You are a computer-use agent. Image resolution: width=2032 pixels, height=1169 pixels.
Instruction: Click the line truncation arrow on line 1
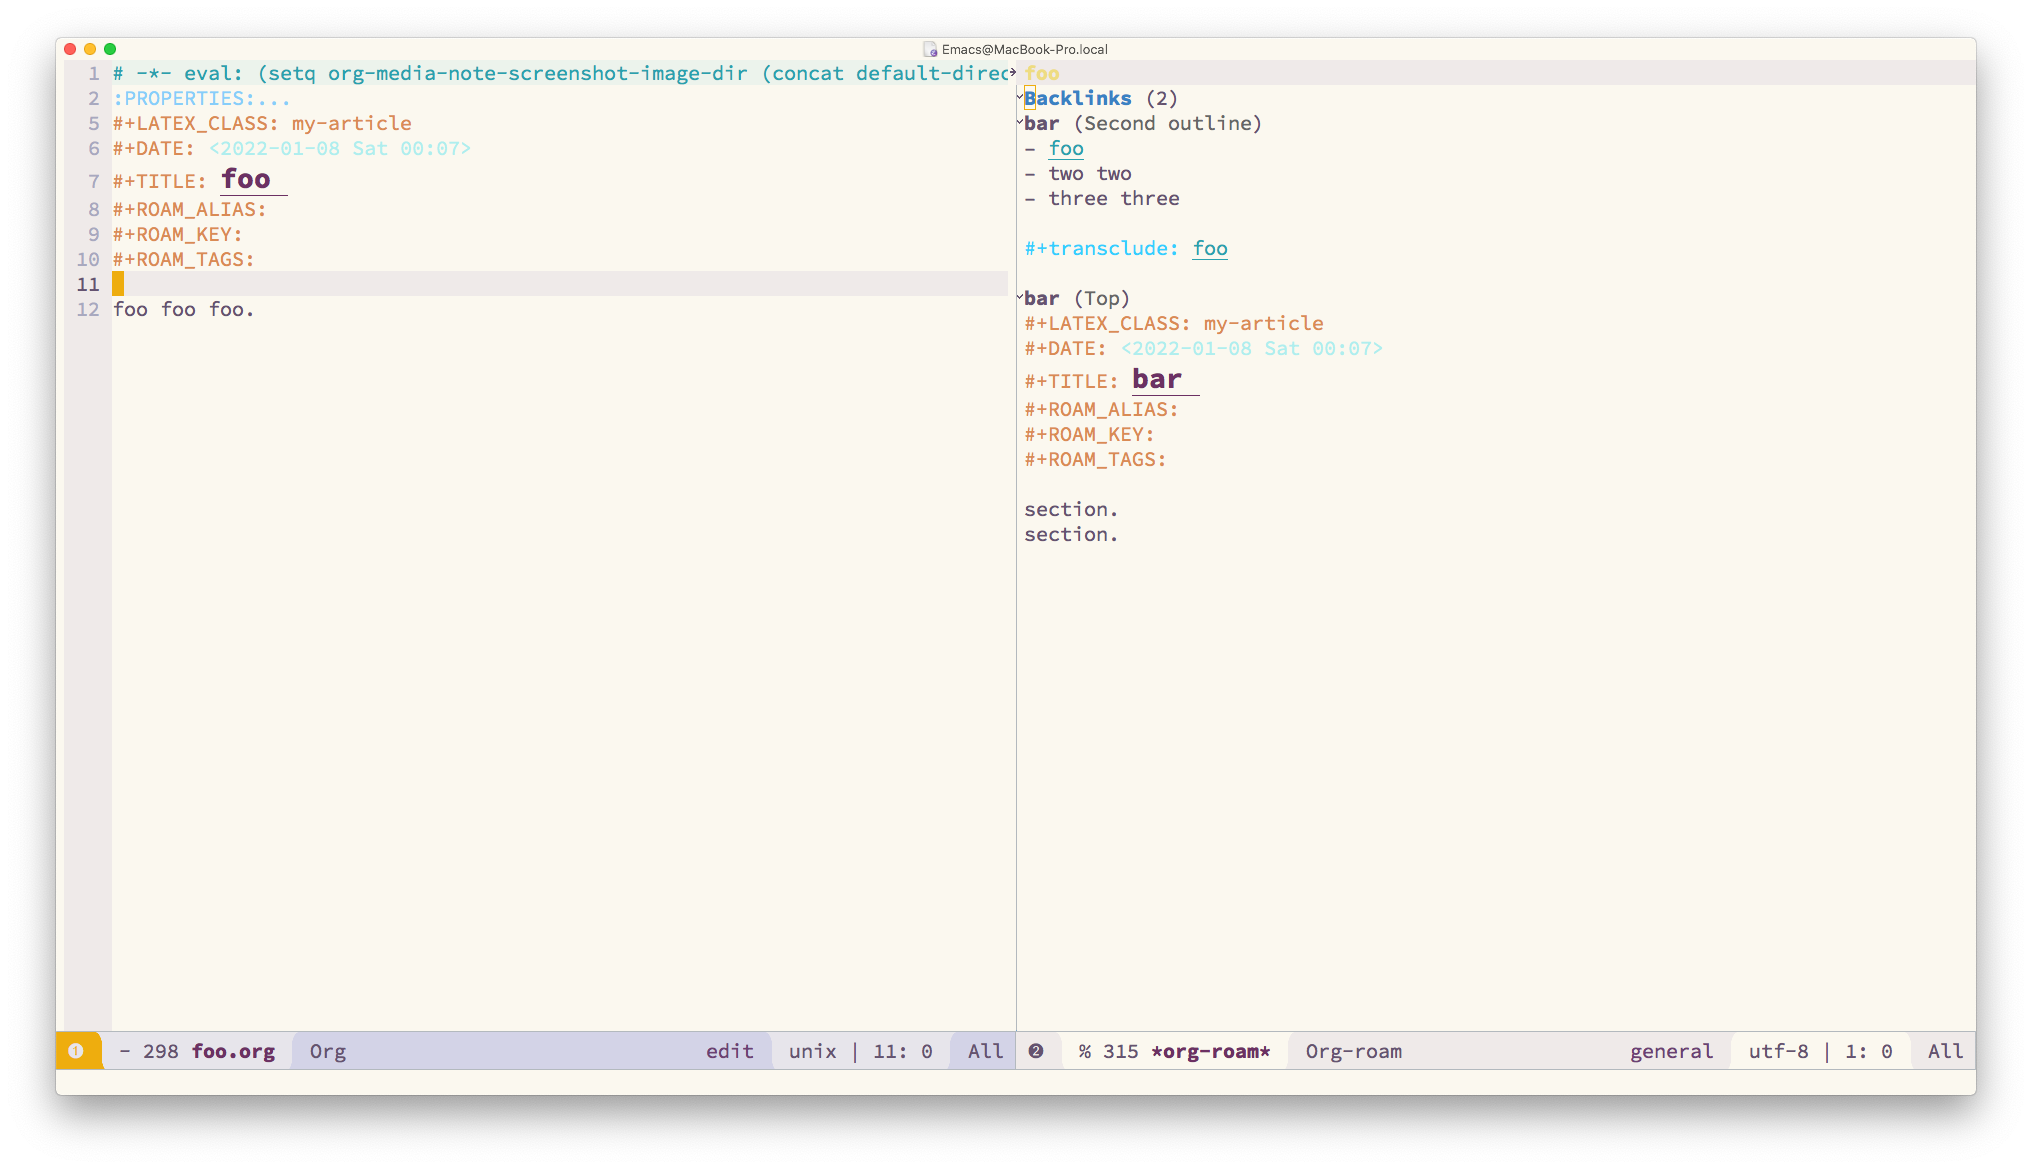[1012, 73]
